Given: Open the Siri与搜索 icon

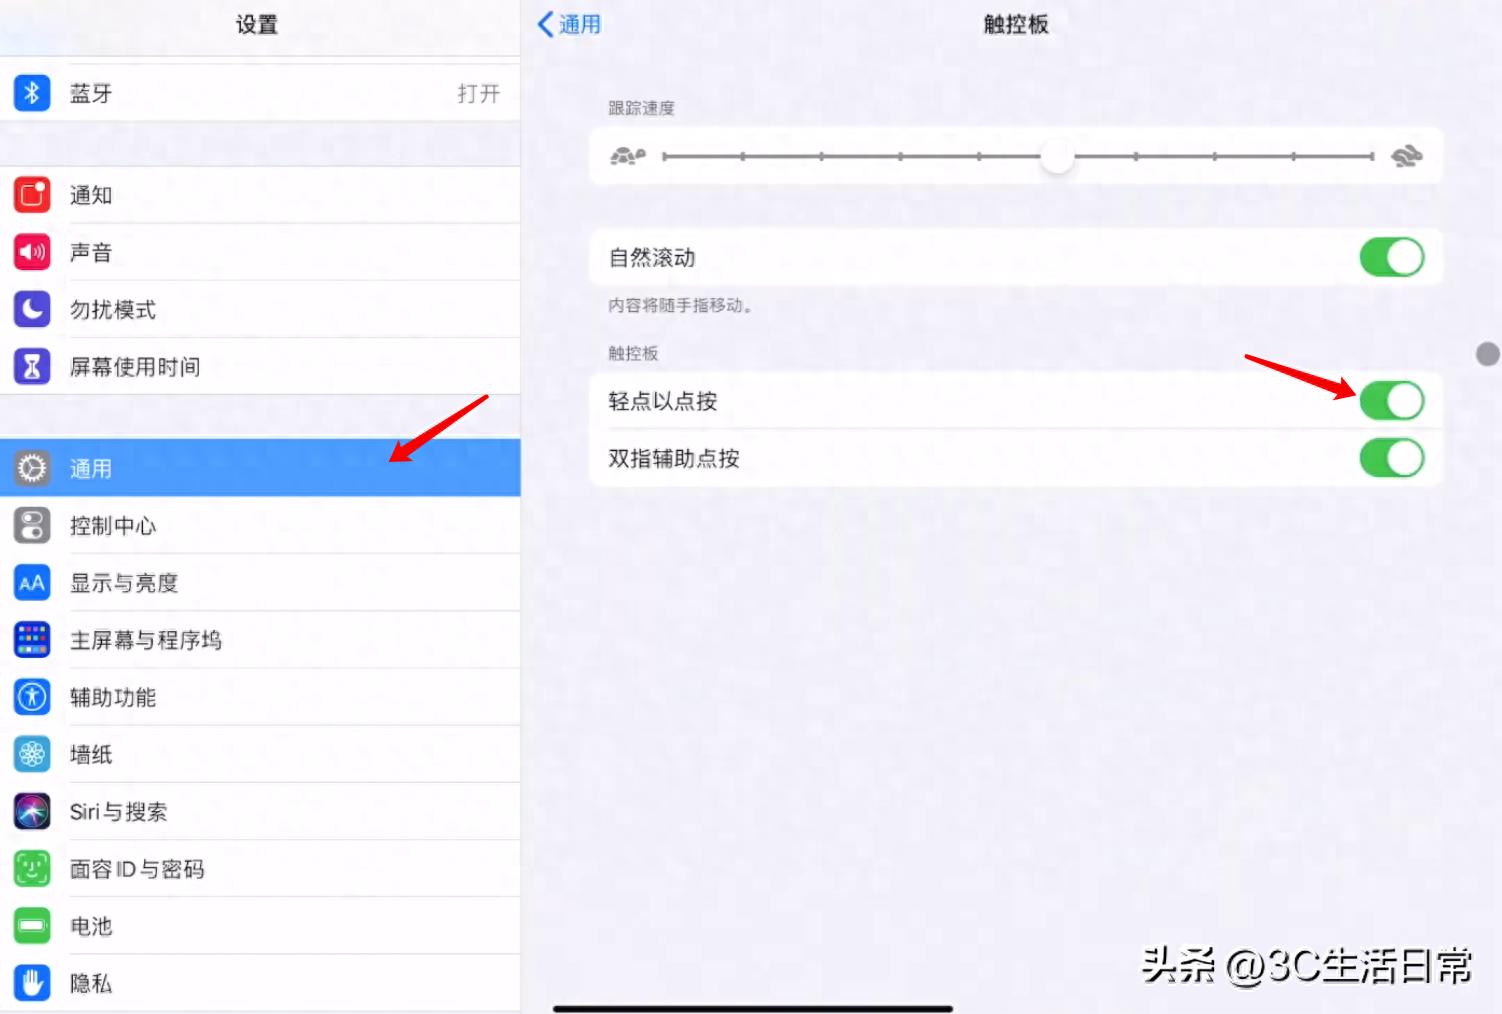Looking at the screenshot, I should coord(31,811).
